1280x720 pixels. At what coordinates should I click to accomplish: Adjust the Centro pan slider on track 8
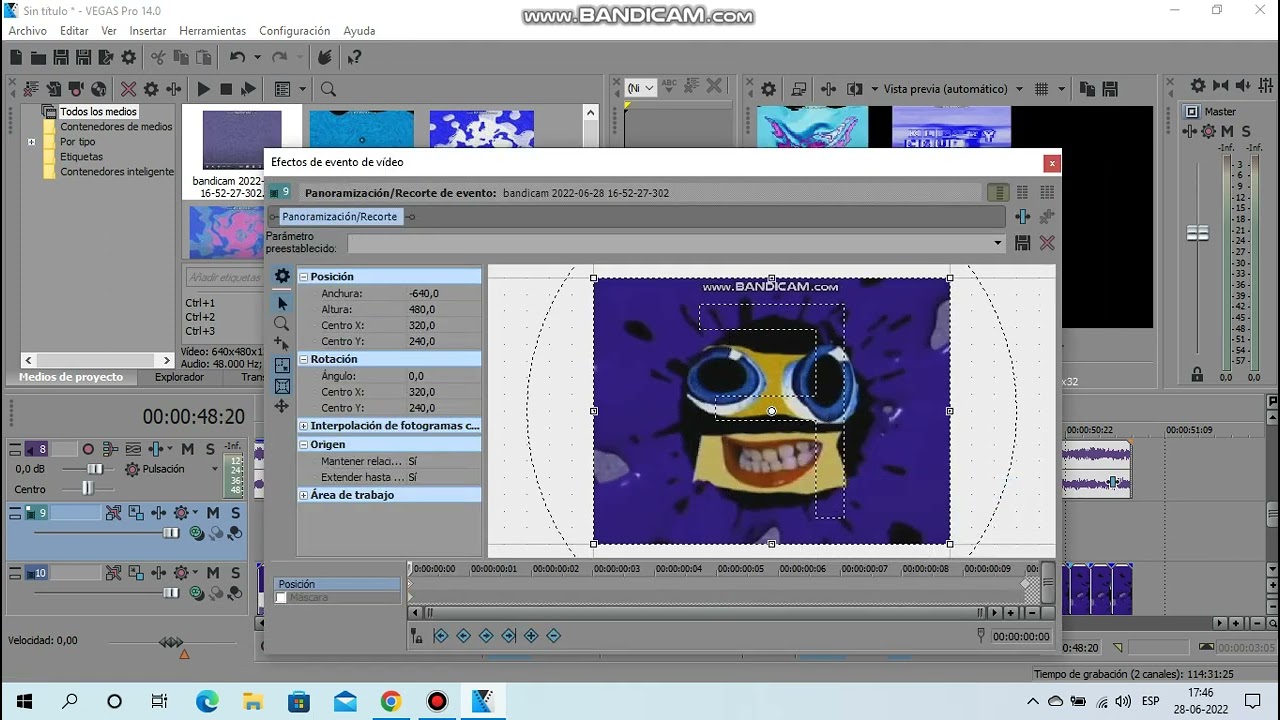tap(87, 488)
